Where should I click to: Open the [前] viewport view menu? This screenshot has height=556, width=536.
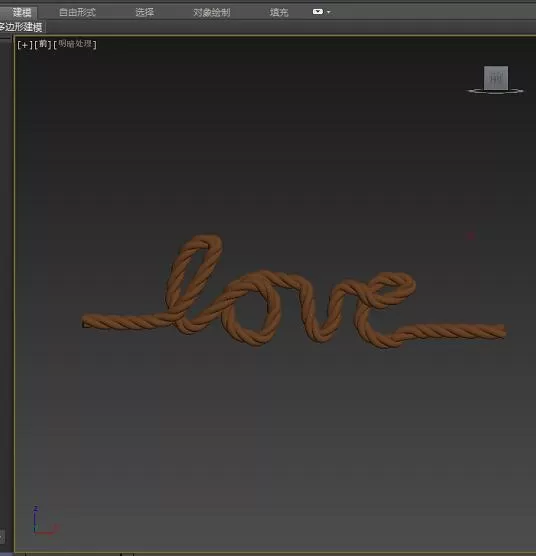[x=43, y=44]
